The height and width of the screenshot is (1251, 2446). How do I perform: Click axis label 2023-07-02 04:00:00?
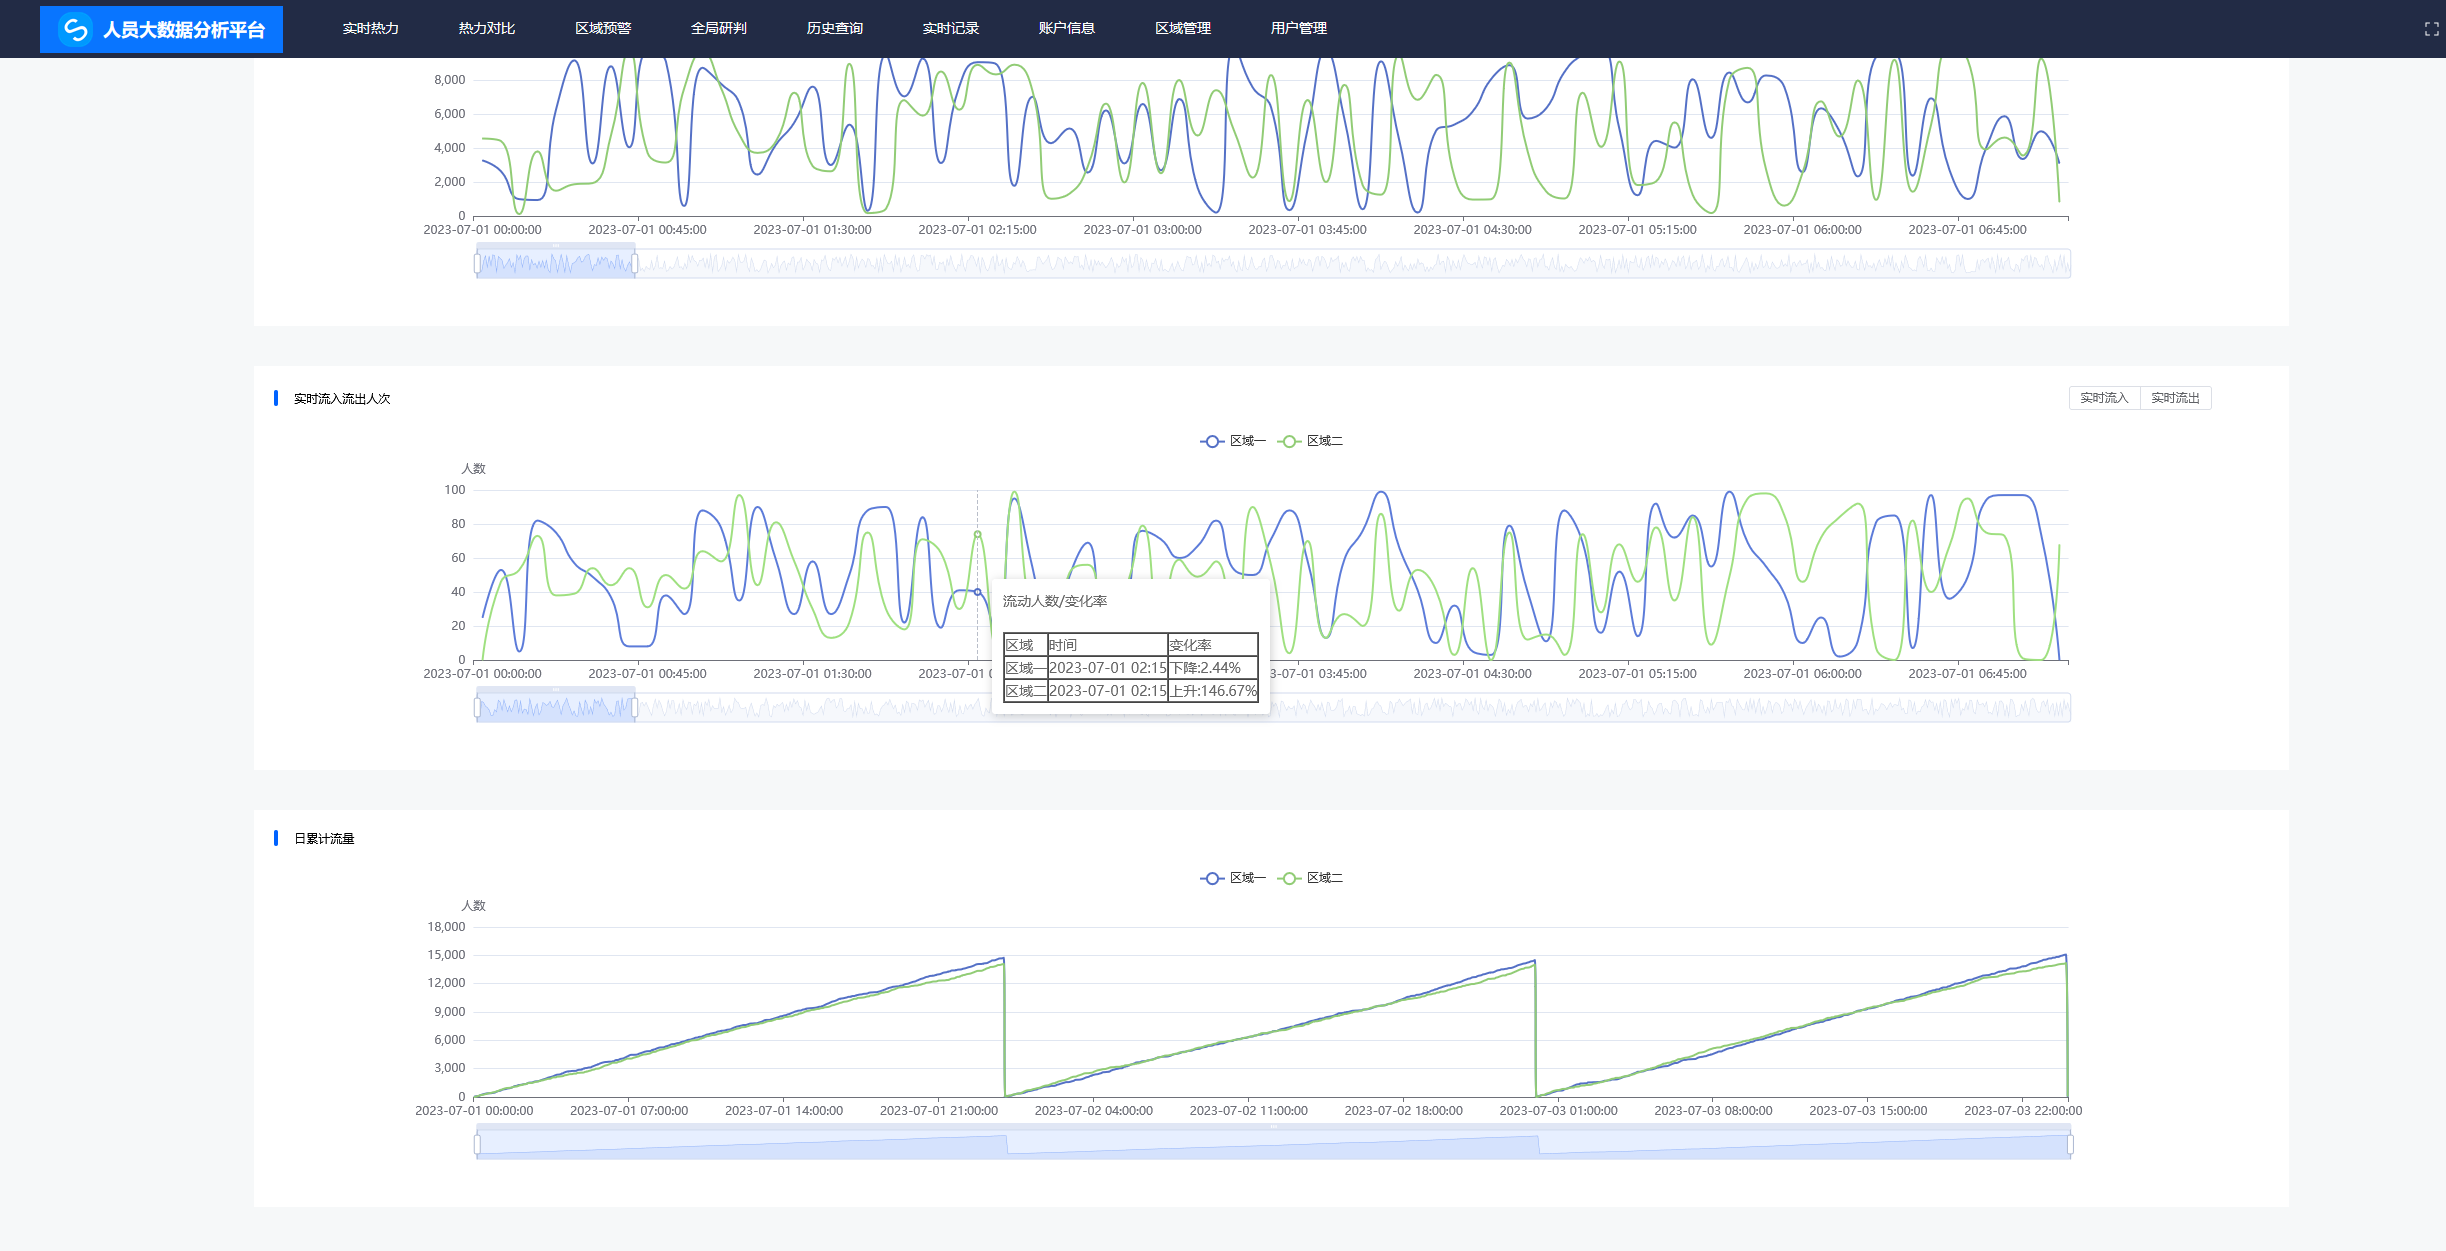[x=1093, y=1111]
